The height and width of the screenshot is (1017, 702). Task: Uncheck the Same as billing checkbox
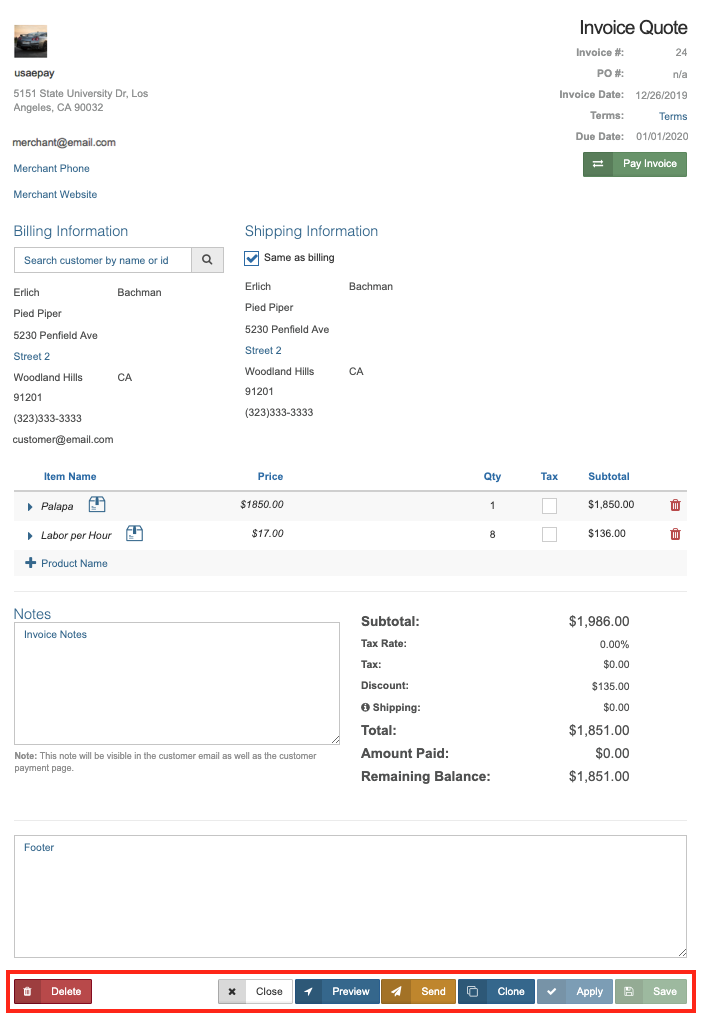252,258
